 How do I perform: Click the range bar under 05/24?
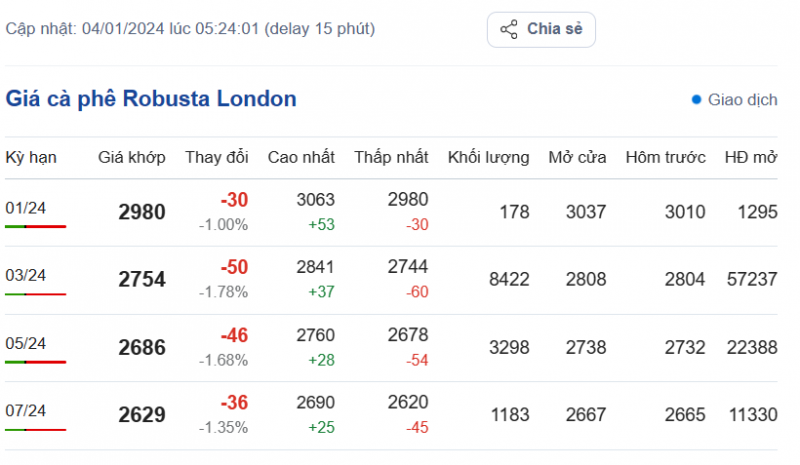35,362
